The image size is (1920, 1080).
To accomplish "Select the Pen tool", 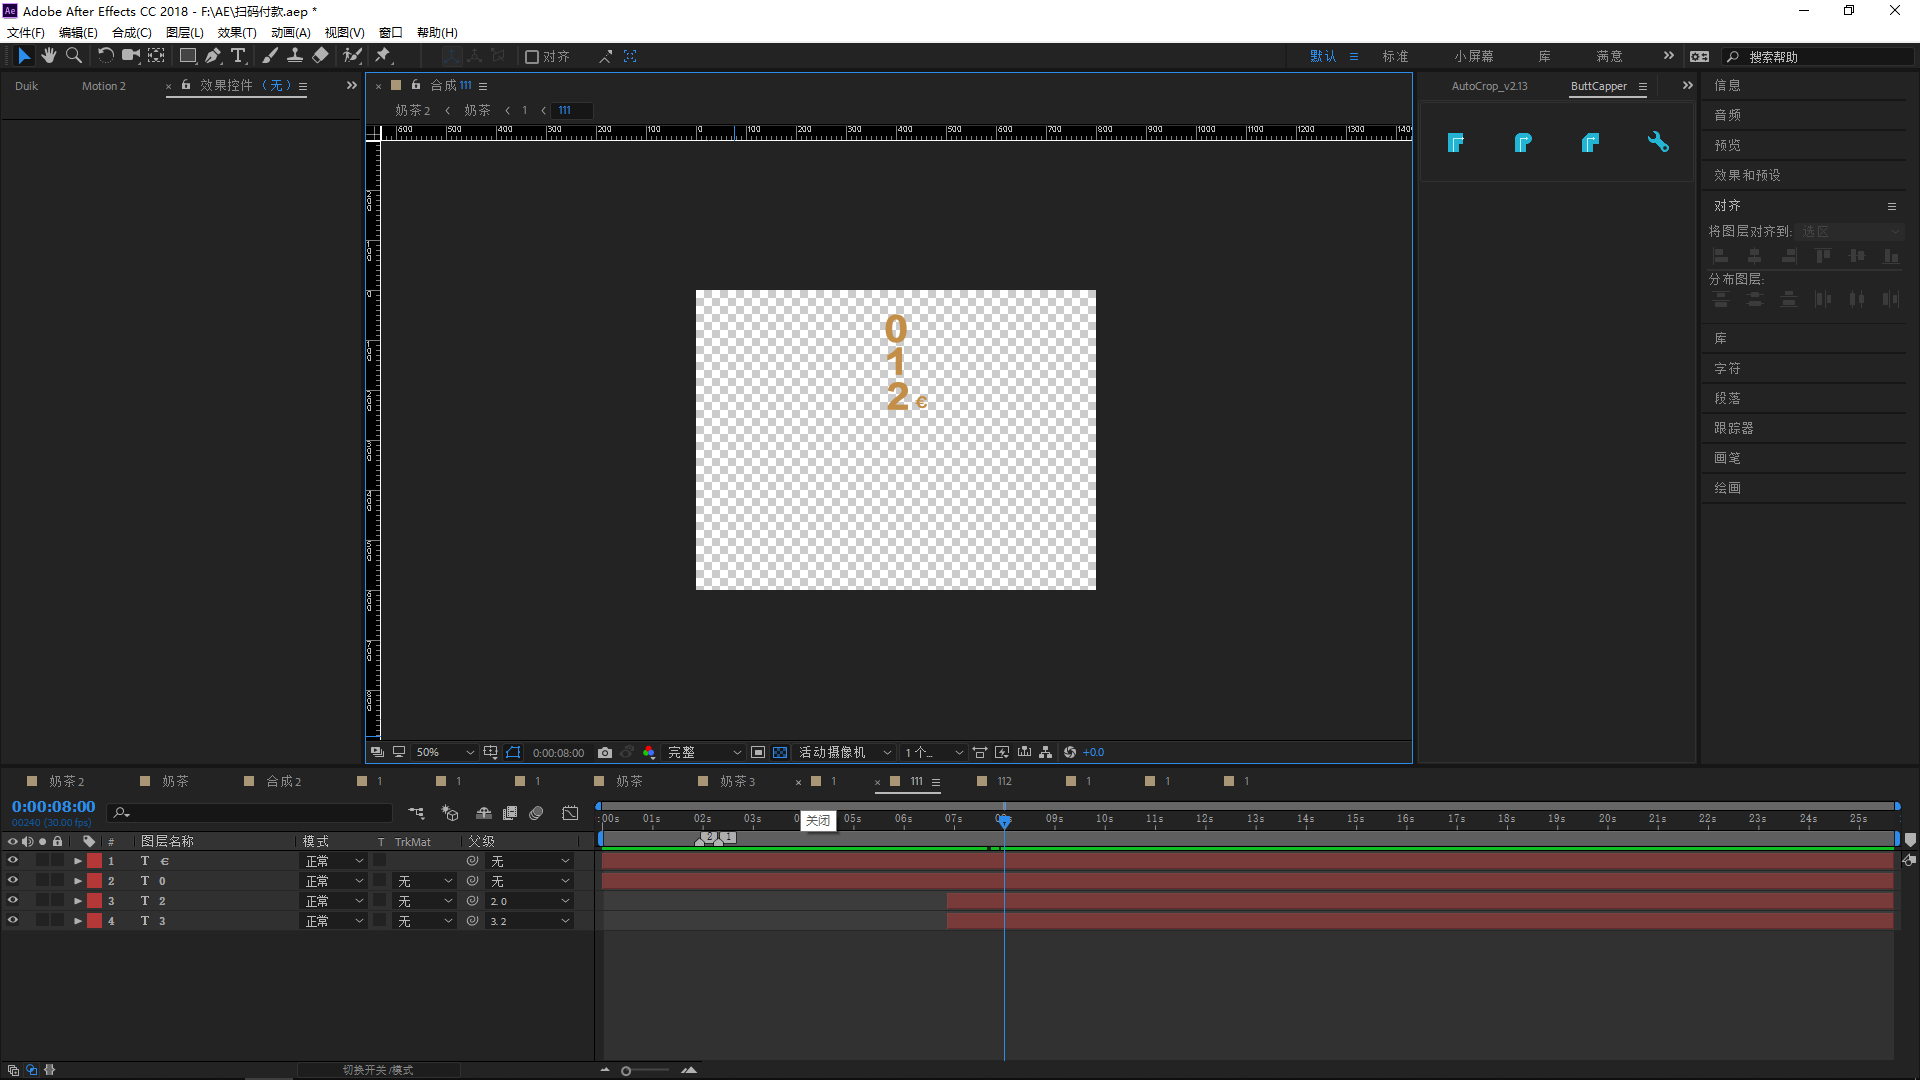I will point(213,56).
